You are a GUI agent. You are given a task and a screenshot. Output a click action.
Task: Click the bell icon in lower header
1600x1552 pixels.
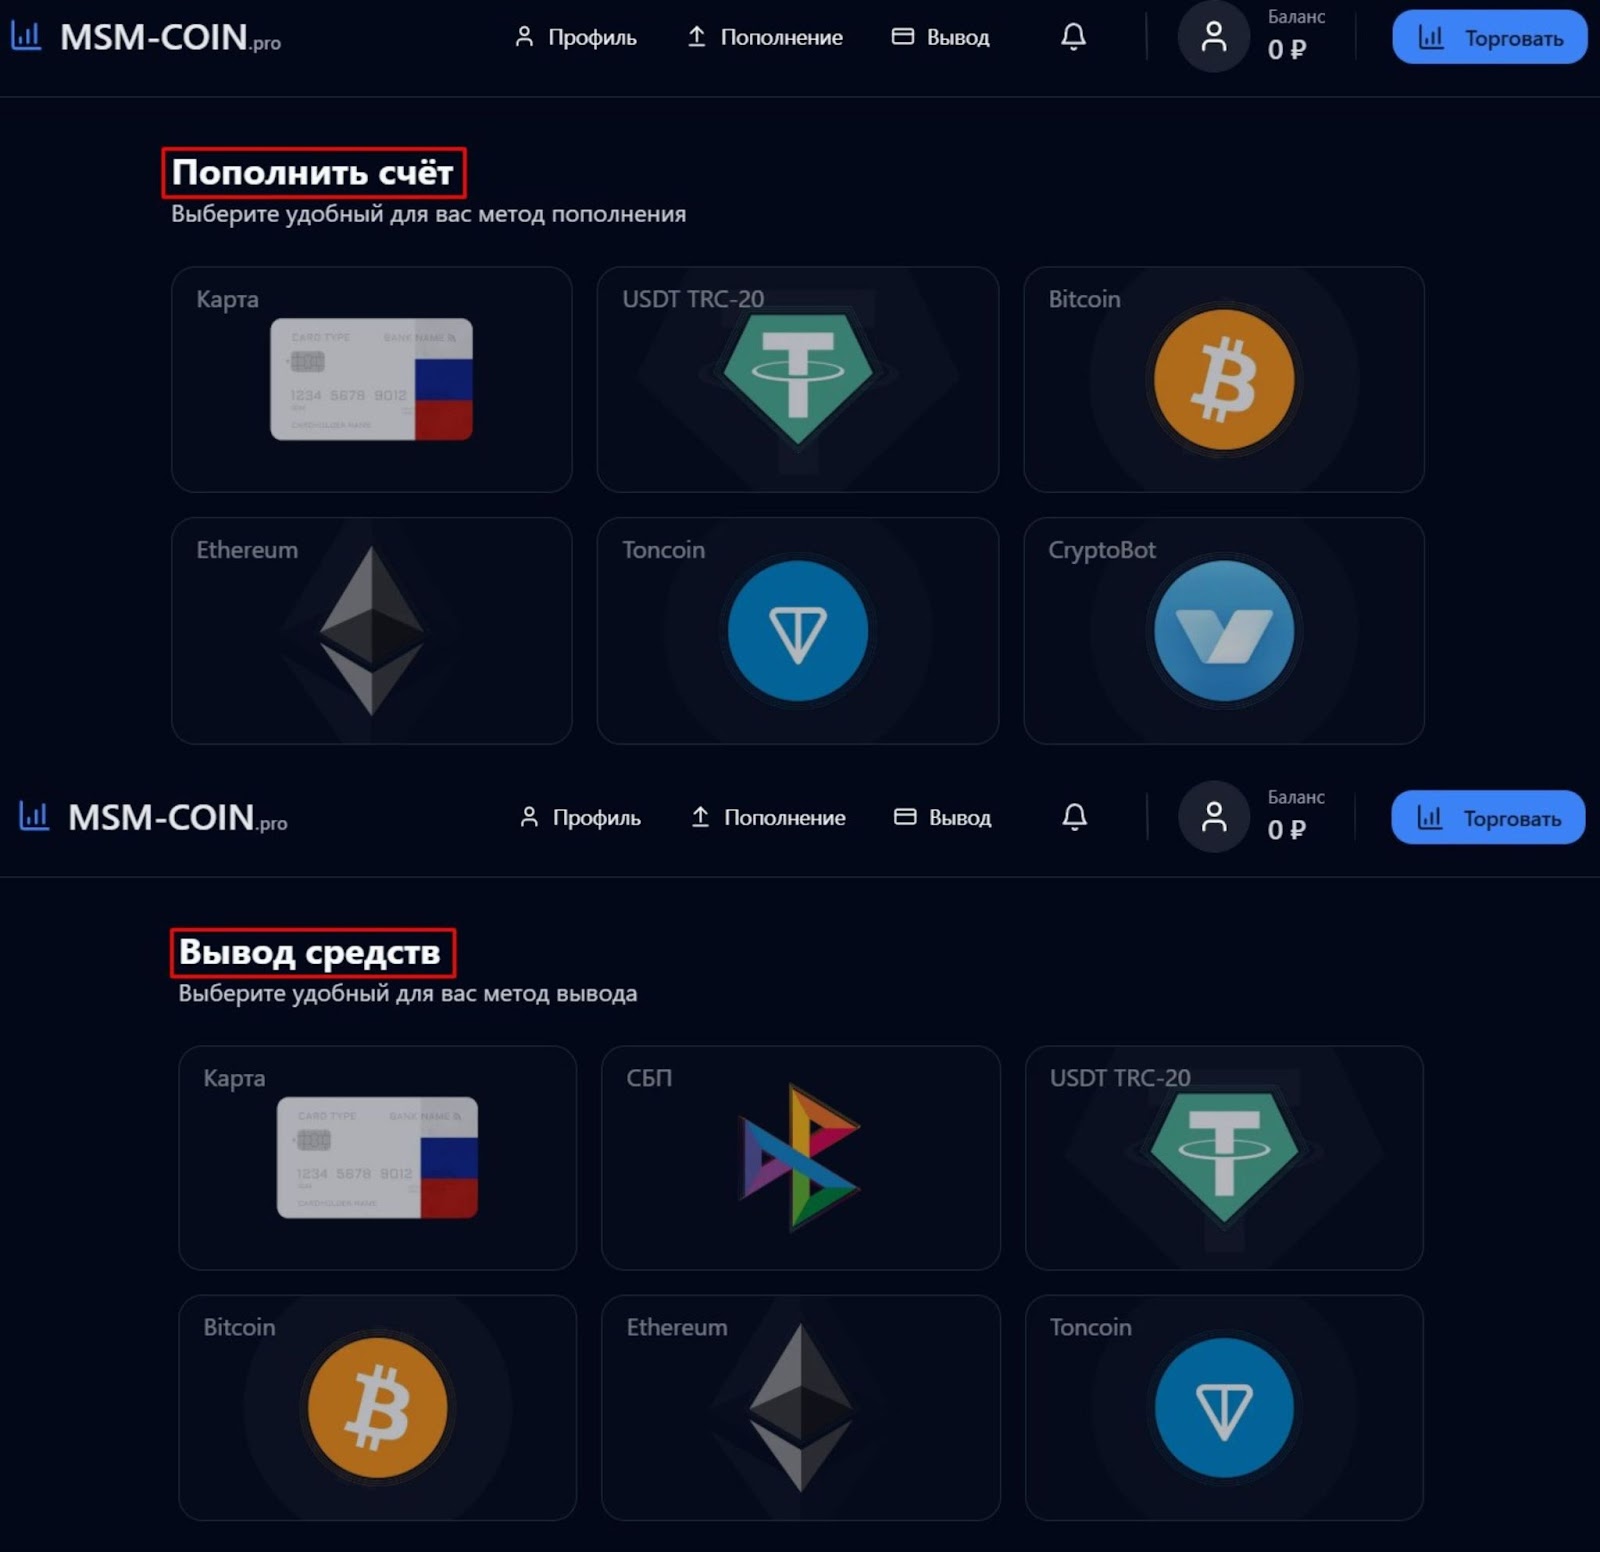tap(1074, 817)
